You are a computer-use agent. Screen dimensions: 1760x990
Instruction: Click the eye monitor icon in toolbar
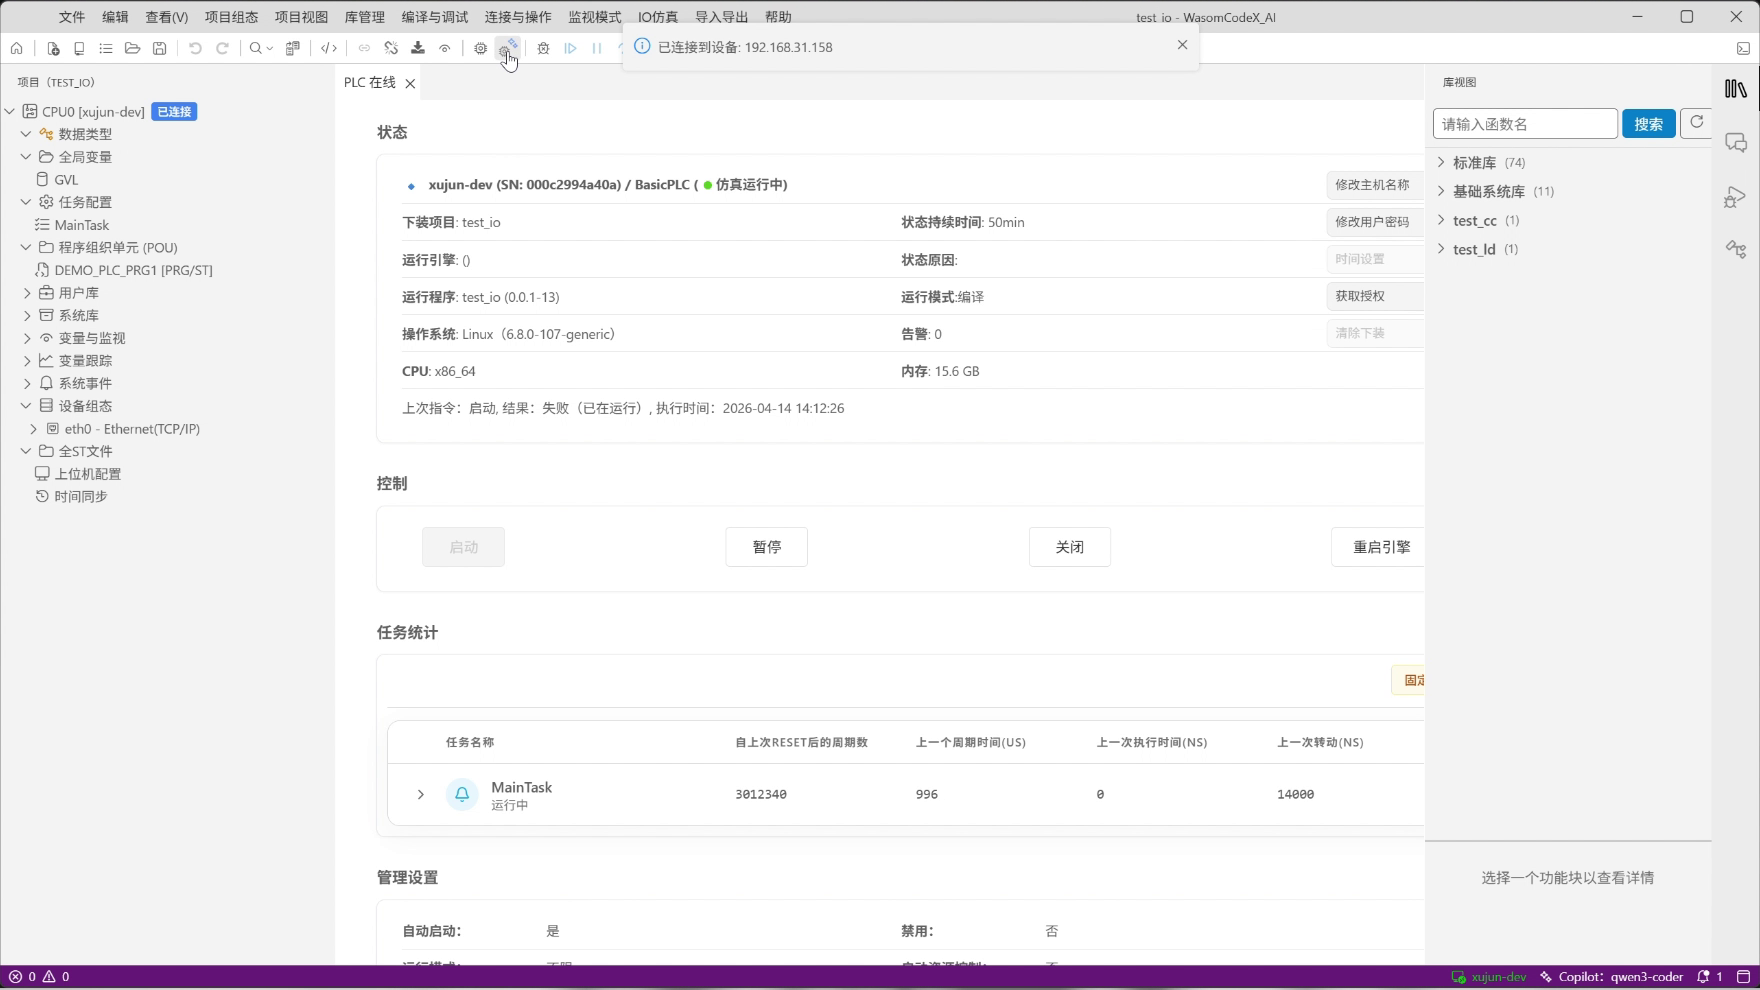pos(445,48)
